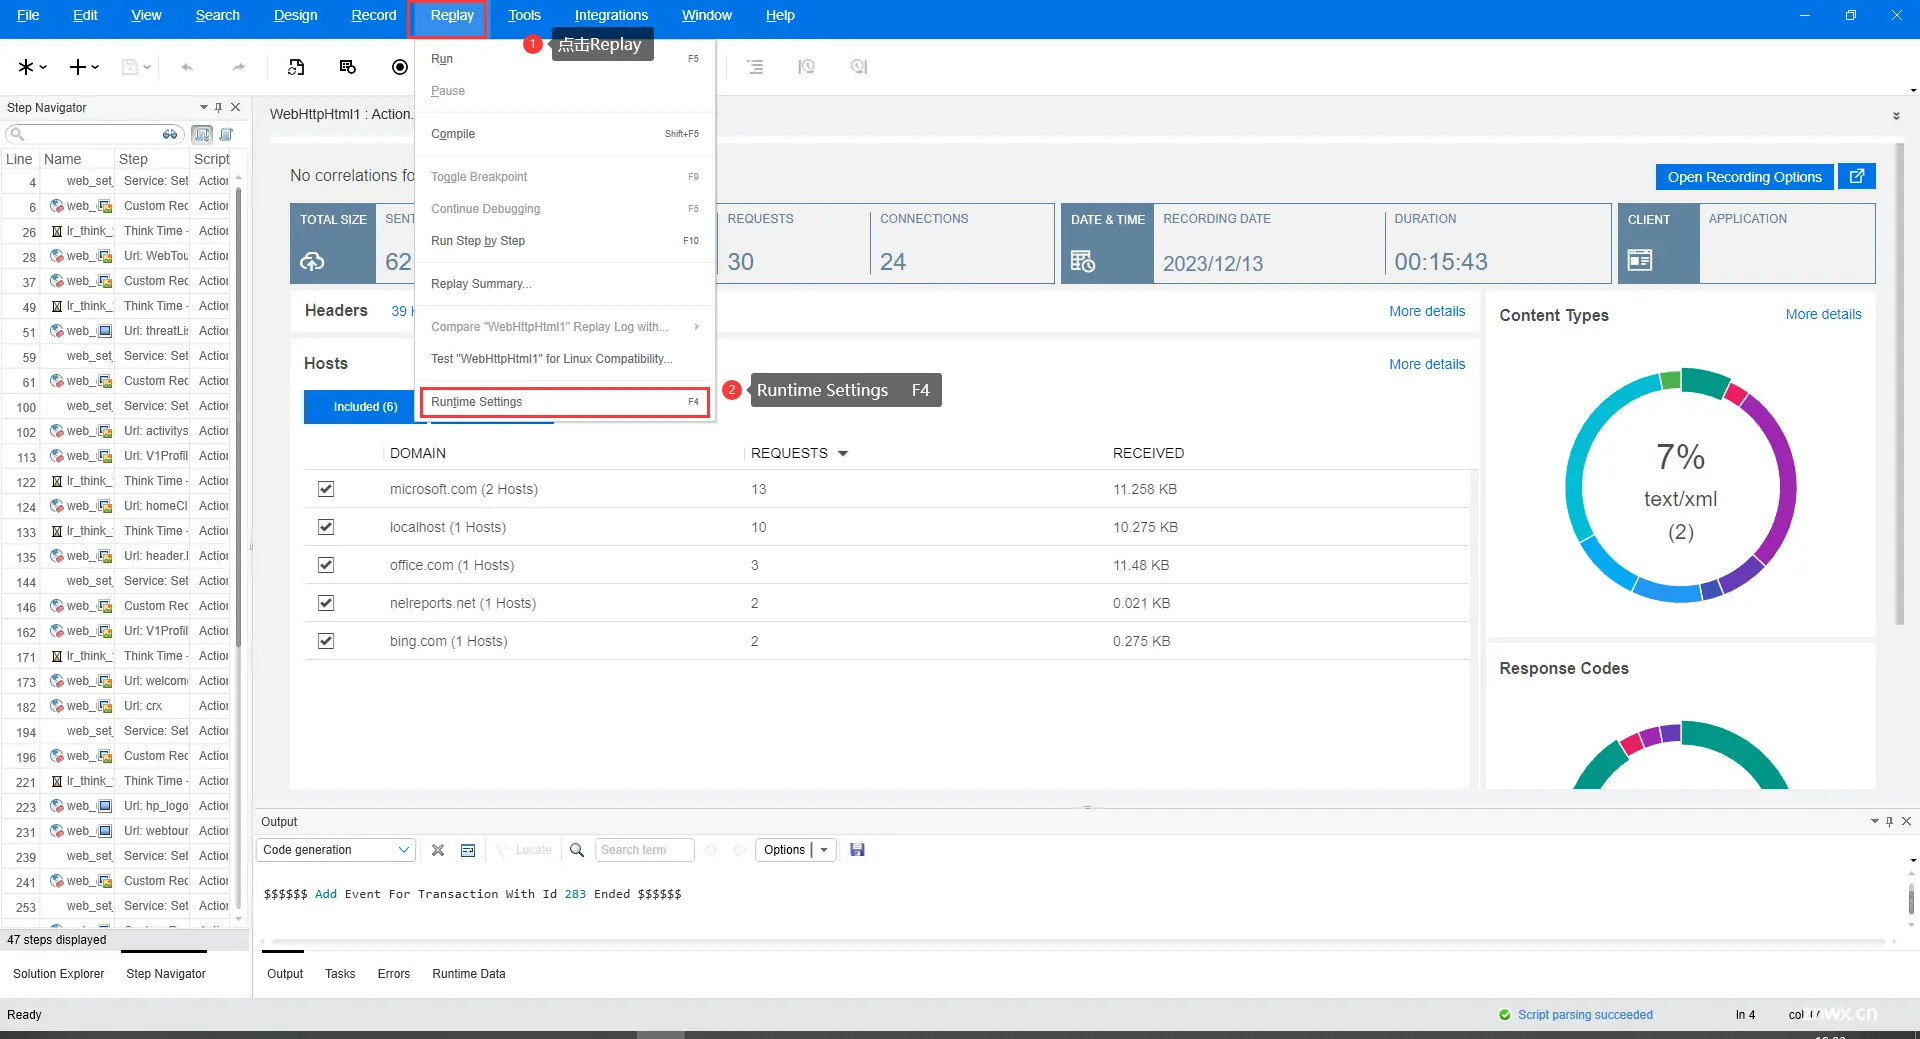Open the plus add dropdown arrow
Viewport: 1920px width, 1039px height.
[x=95, y=67]
